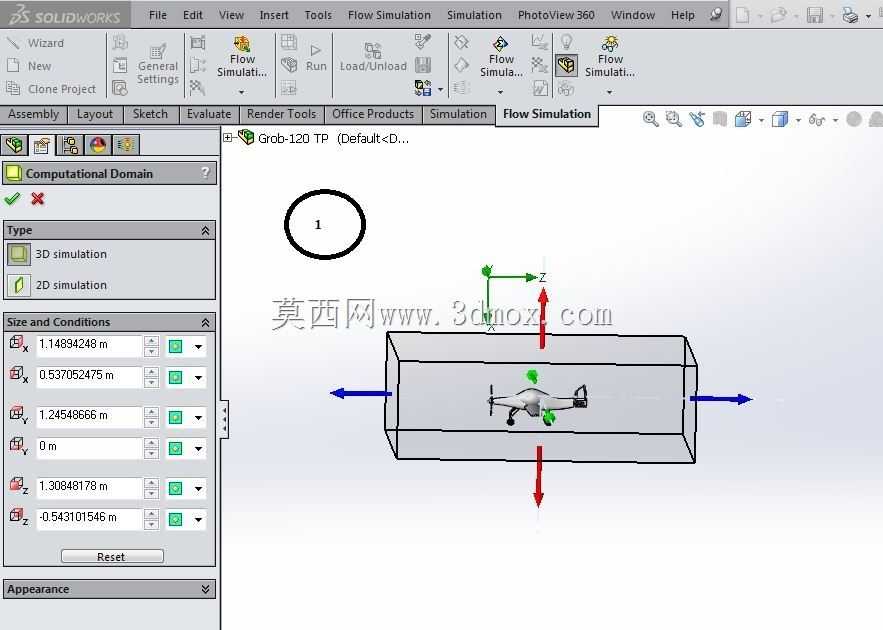Click the Print icon in title toolbar
This screenshot has height=630, width=883.
(x=850, y=15)
